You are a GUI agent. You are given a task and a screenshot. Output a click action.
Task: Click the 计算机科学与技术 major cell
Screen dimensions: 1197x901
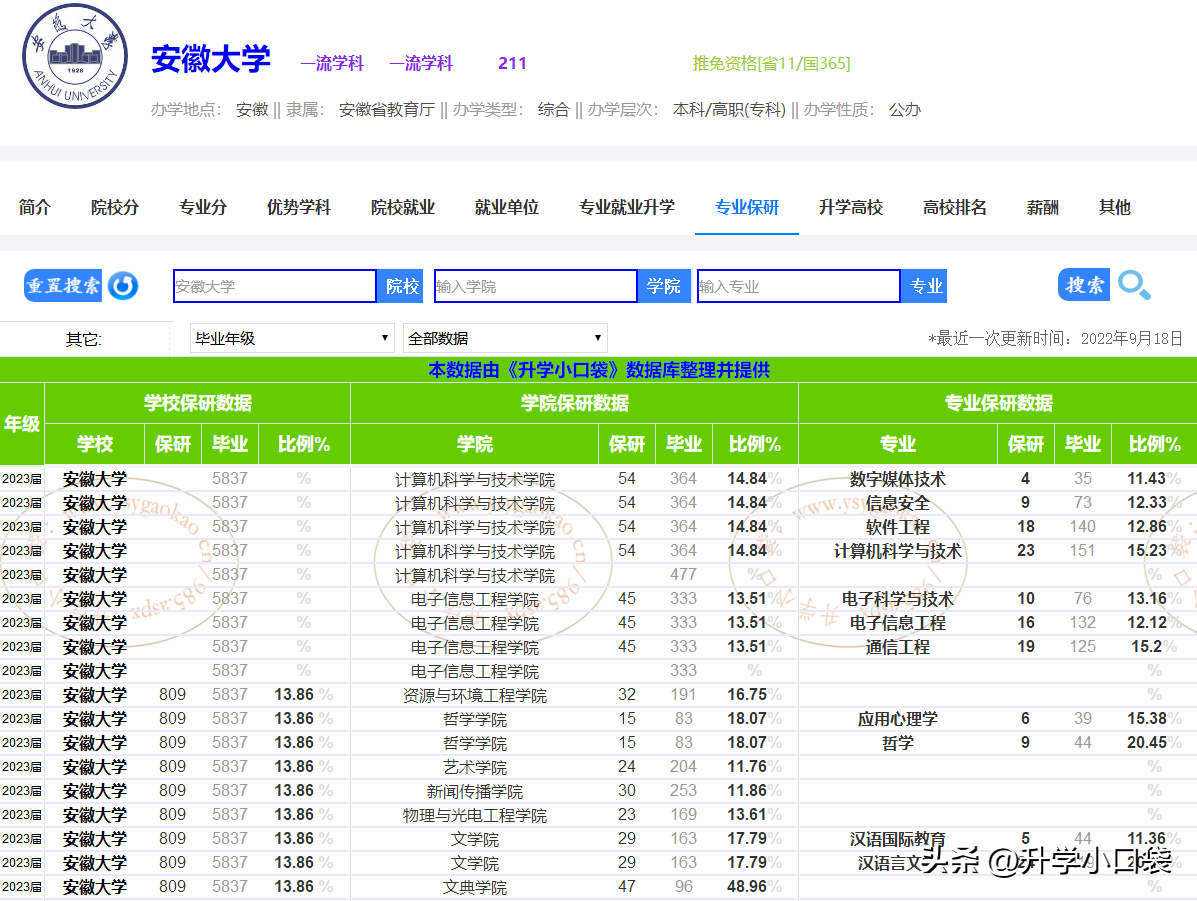(x=897, y=551)
